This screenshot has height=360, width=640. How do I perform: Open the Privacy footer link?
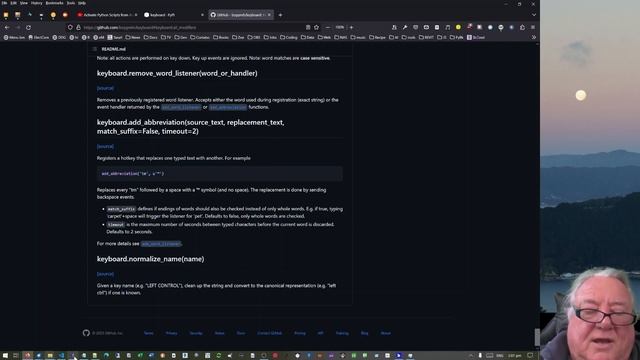171,333
